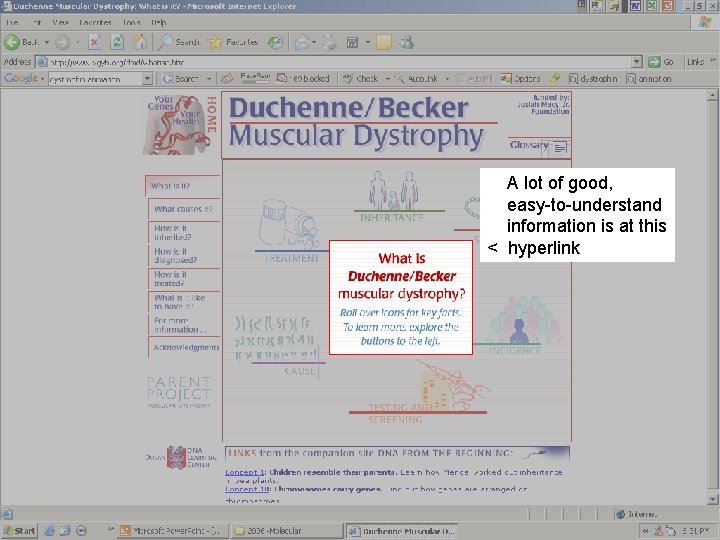Viewport: 720px width, 540px height.
Task: Open the 'How is it inherited?' section
Action: coord(184,232)
